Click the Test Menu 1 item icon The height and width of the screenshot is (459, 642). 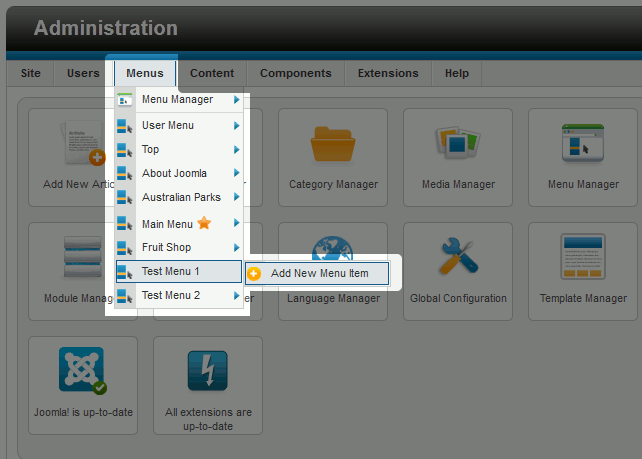(124, 271)
